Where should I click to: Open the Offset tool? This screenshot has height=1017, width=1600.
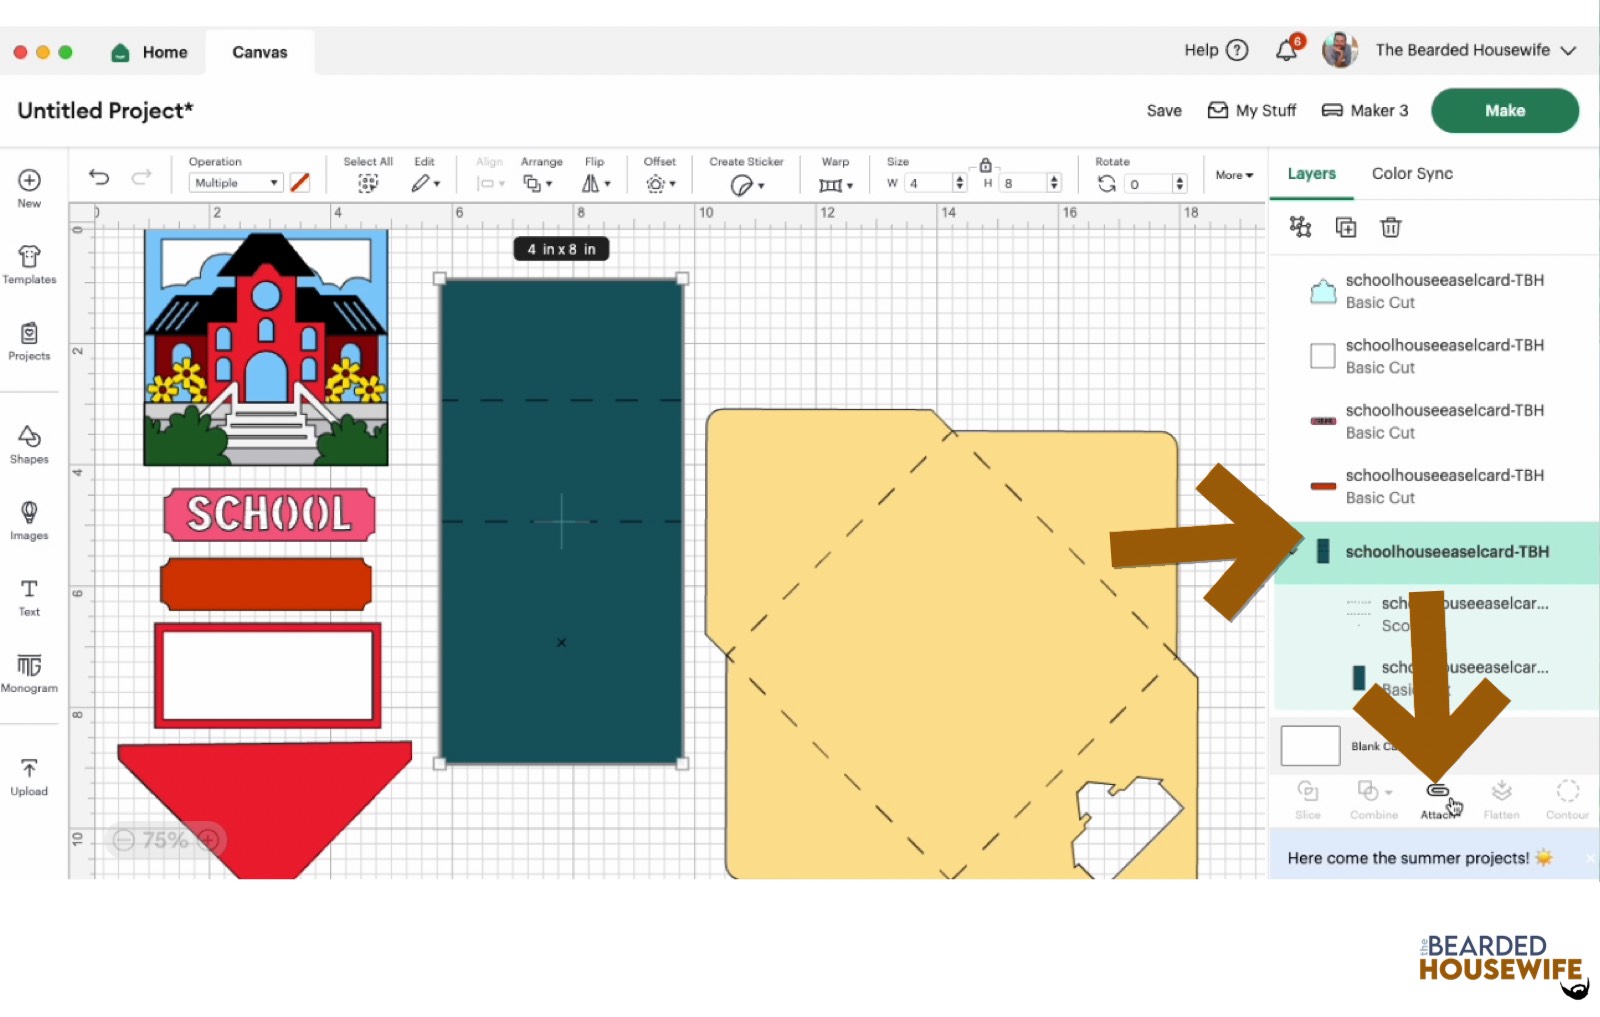pyautogui.click(x=660, y=184)
